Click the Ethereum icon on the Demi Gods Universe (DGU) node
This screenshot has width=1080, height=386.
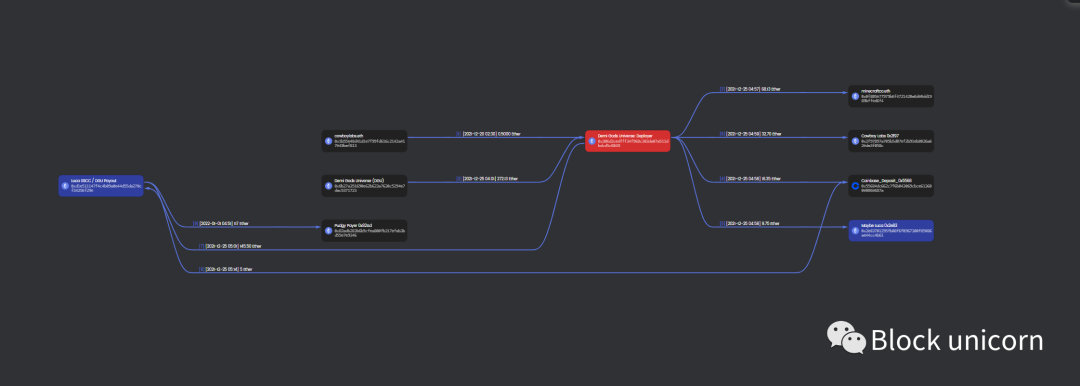pyautogui.click(x=329, y=185)
